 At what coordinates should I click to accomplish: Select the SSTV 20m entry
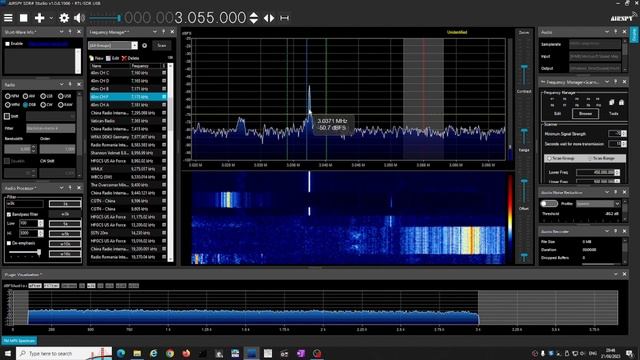tap(128, 233)
